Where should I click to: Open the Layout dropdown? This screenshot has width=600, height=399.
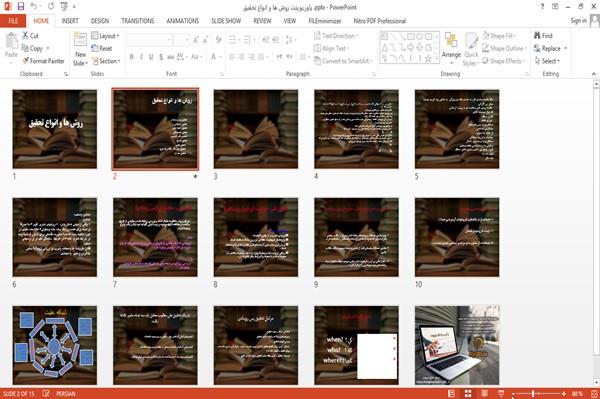coord(105,36)
